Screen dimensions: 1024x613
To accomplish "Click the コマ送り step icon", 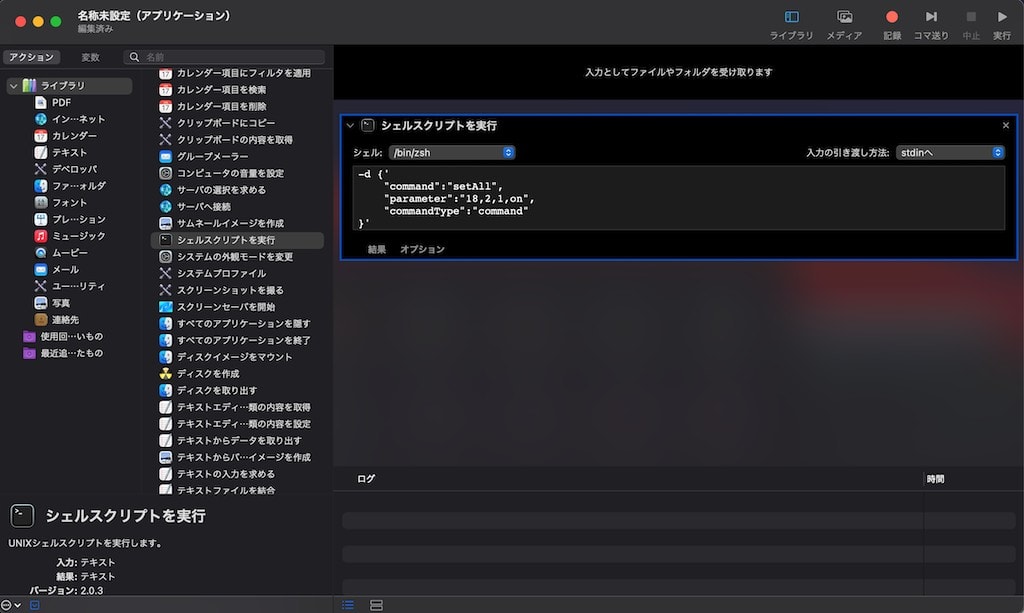I will (931, 17).
